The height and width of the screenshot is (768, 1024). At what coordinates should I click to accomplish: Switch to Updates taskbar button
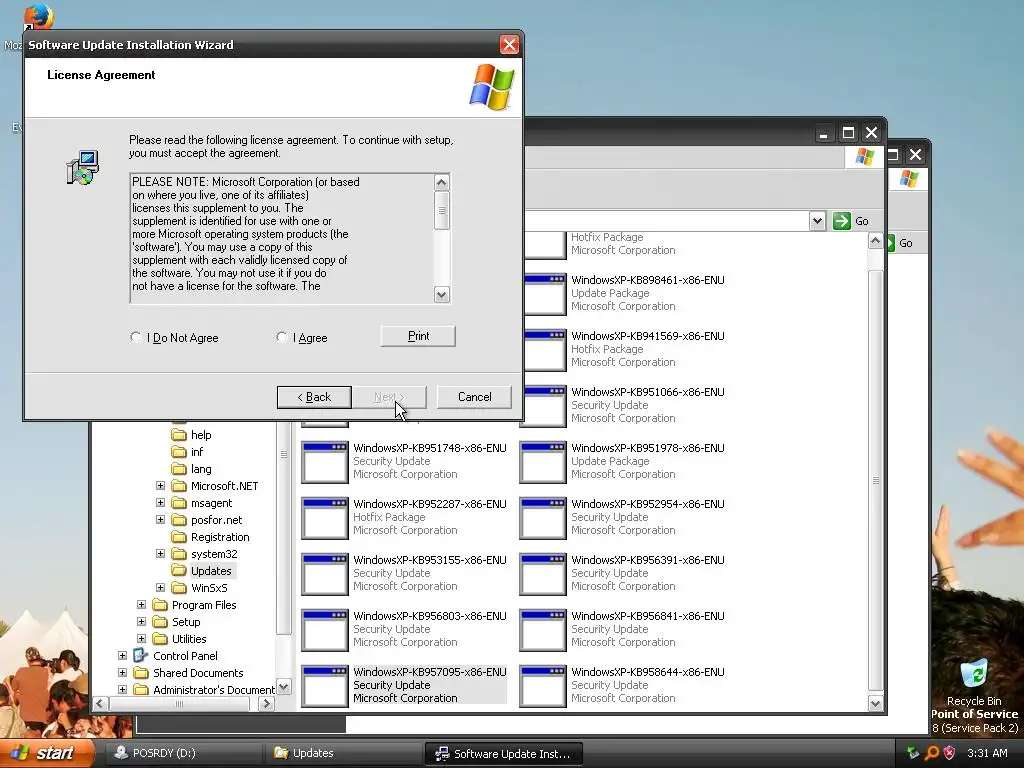pos(342,753)
